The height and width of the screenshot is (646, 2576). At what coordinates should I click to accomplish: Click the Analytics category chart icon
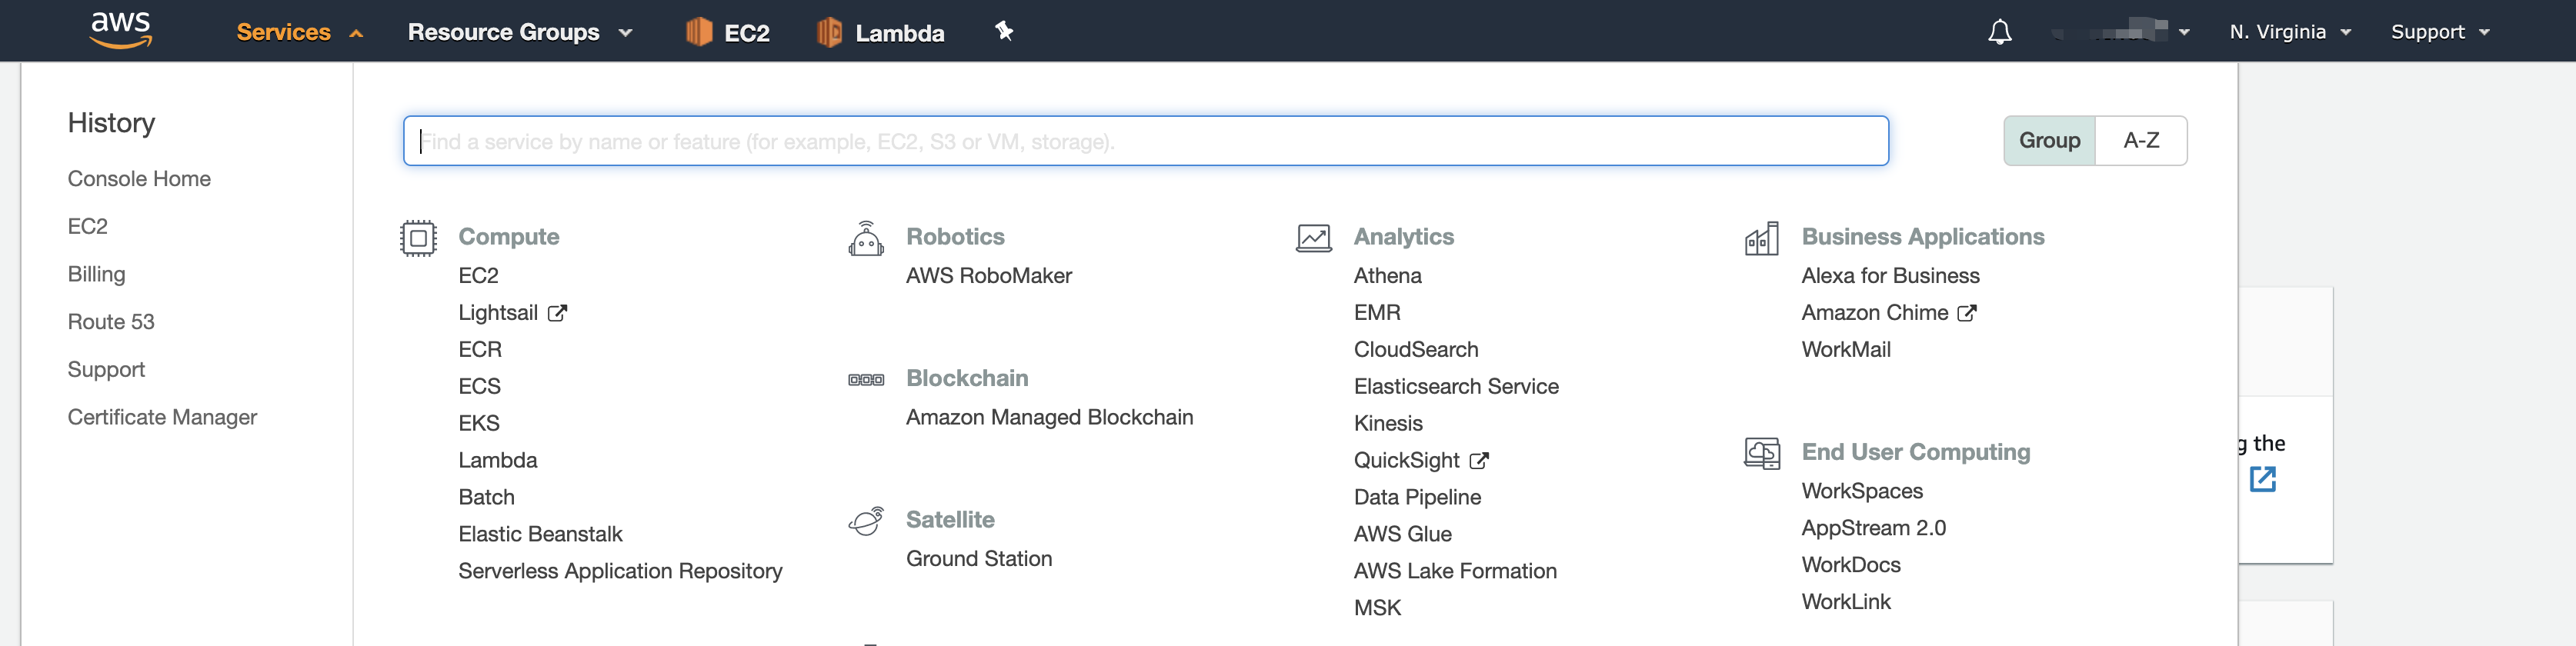click(x=1313, y=238)
